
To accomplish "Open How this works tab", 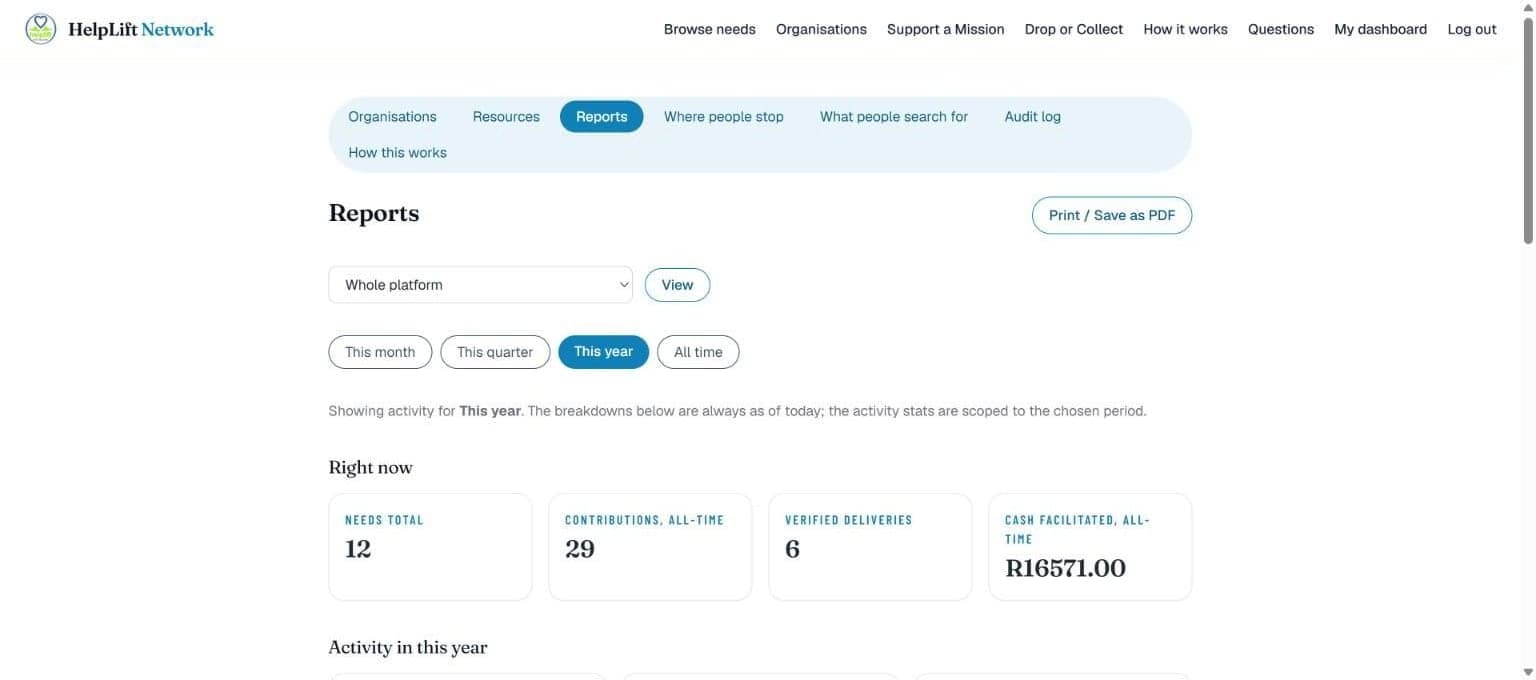I will tap(397, 153).
